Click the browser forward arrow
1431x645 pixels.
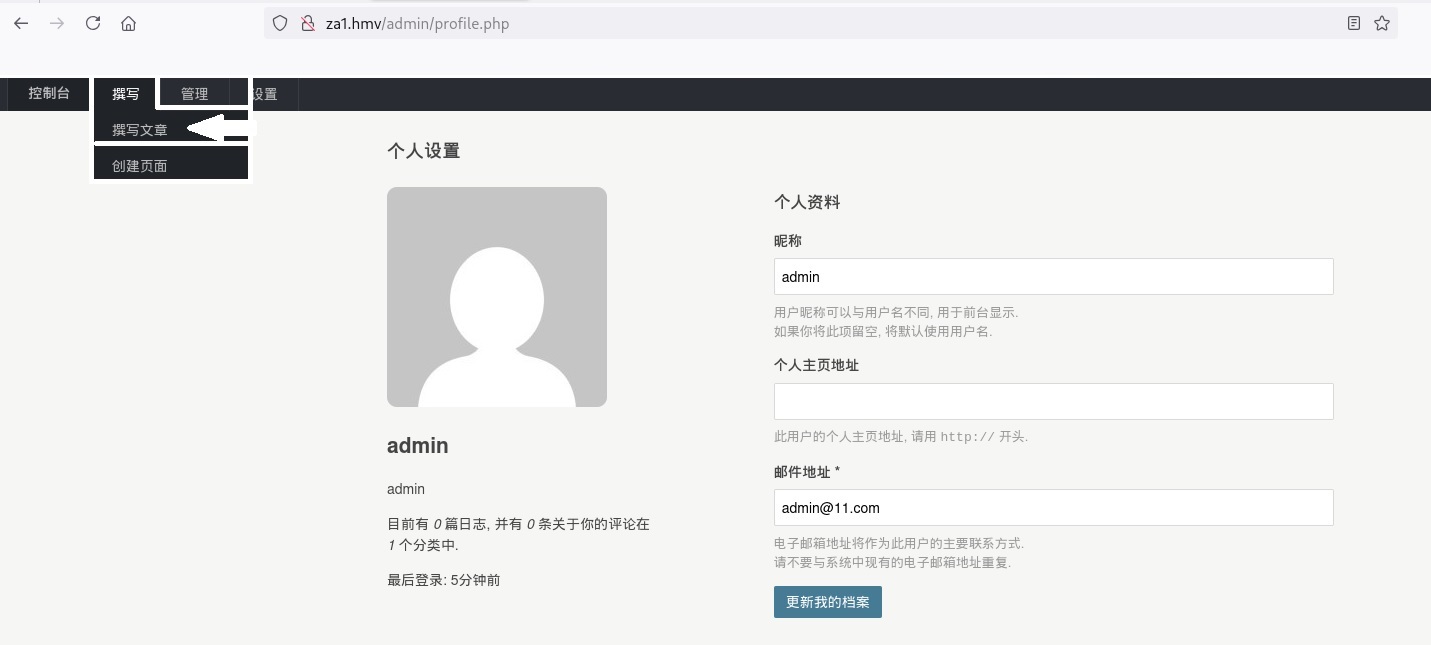click(x=57, y=23)
